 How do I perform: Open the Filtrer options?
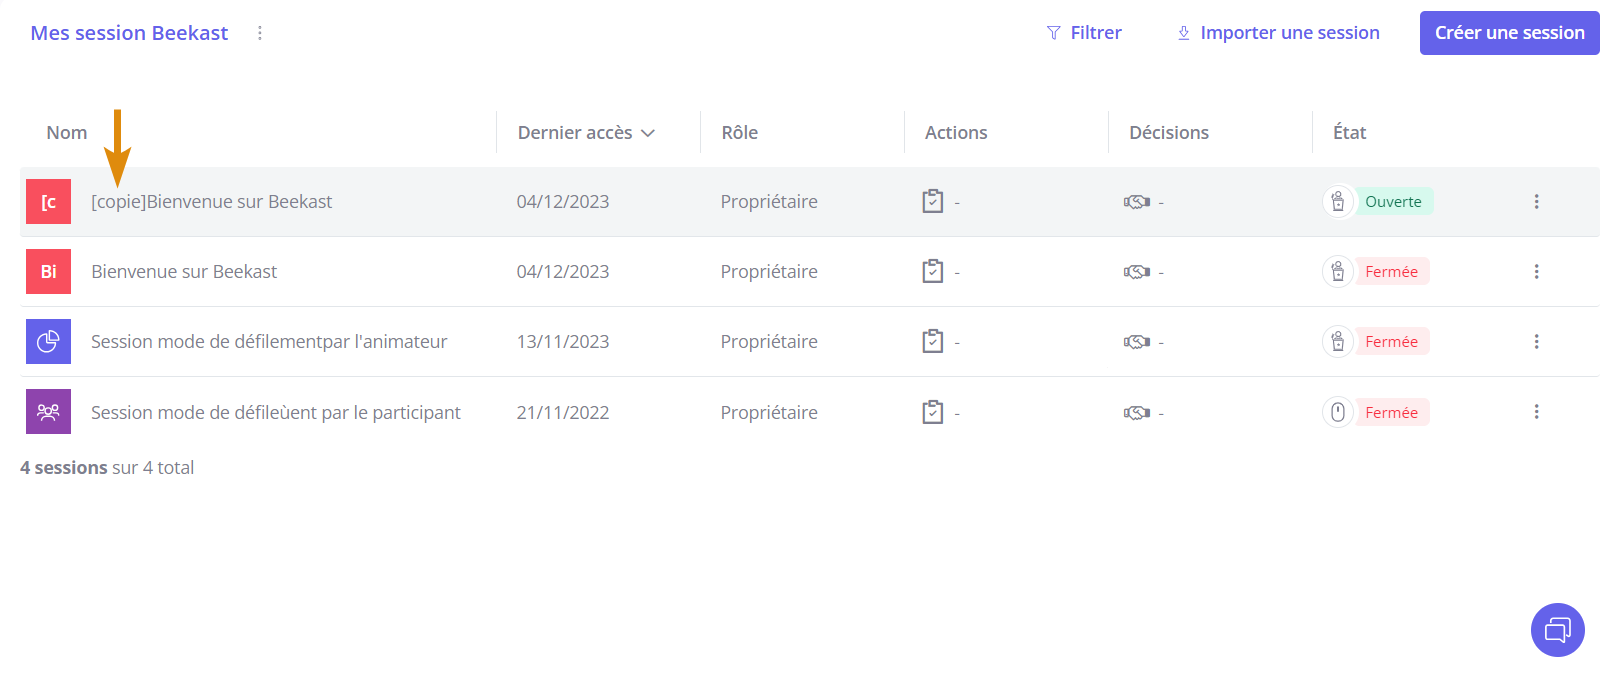1084,33
